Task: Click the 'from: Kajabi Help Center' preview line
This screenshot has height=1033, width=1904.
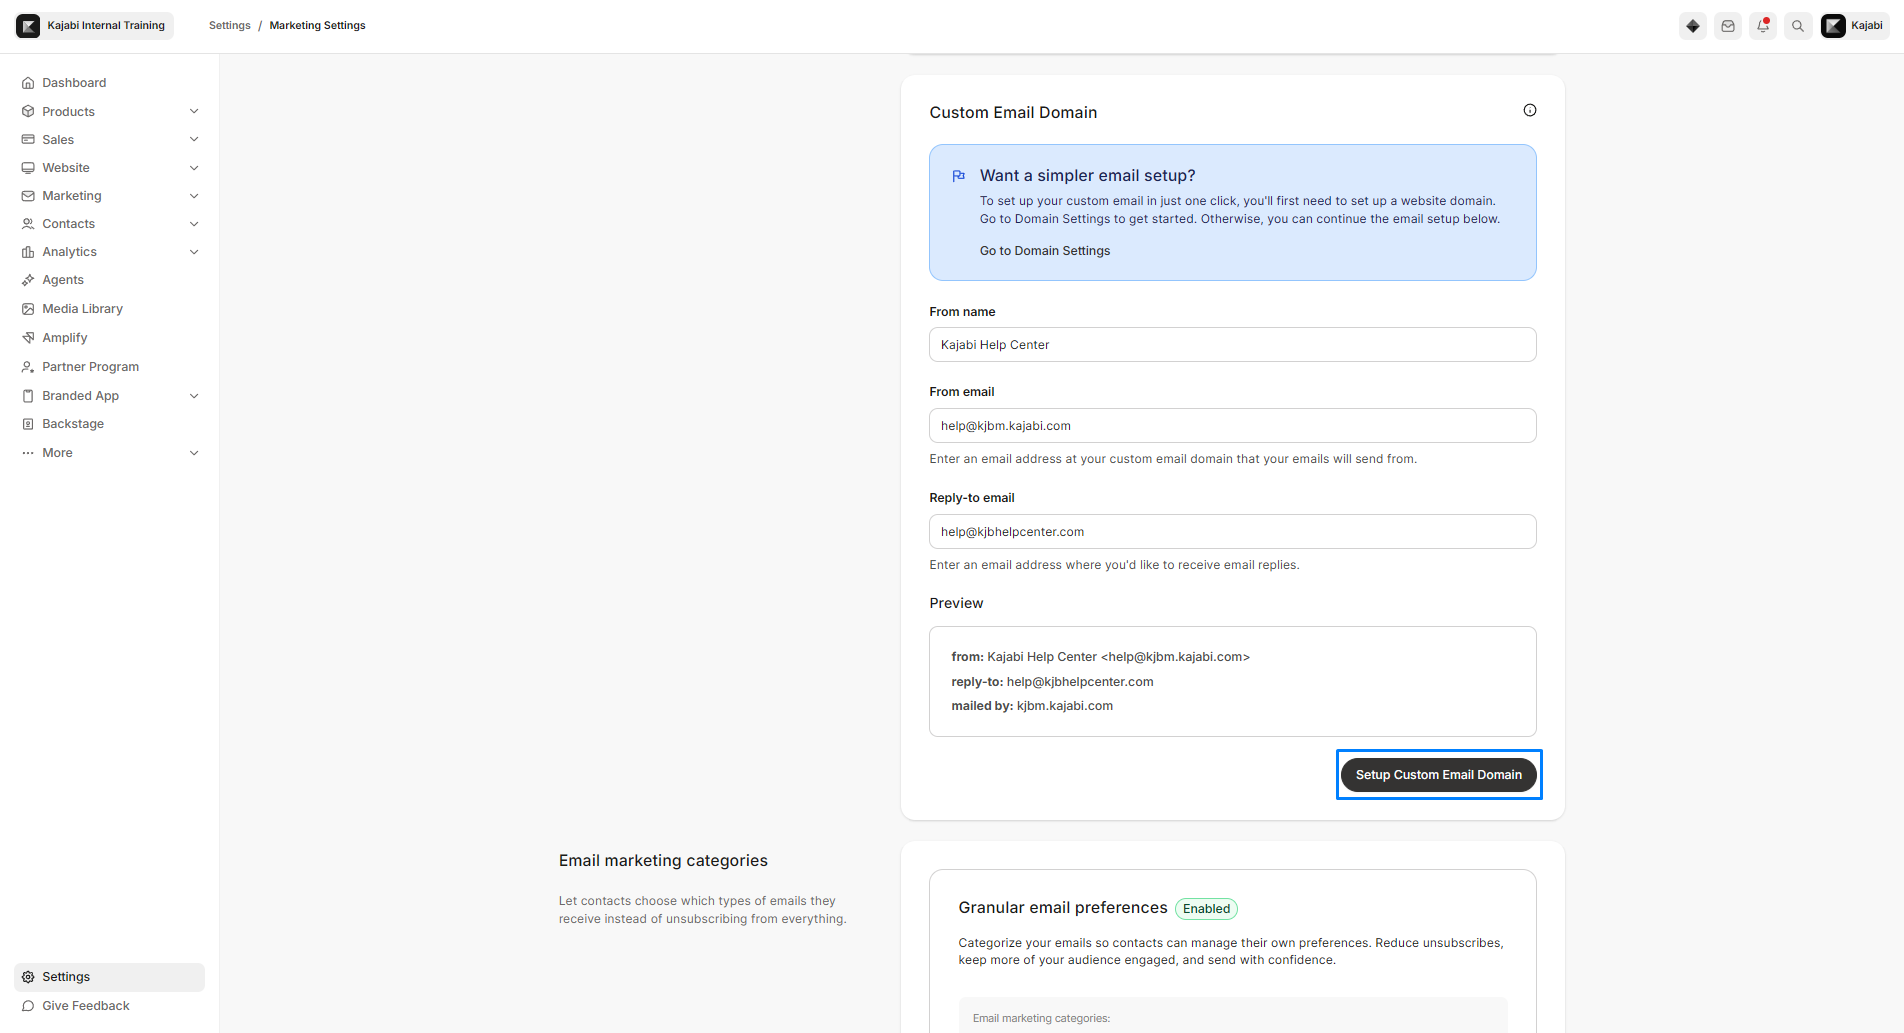Action: tap(1100, 657)
